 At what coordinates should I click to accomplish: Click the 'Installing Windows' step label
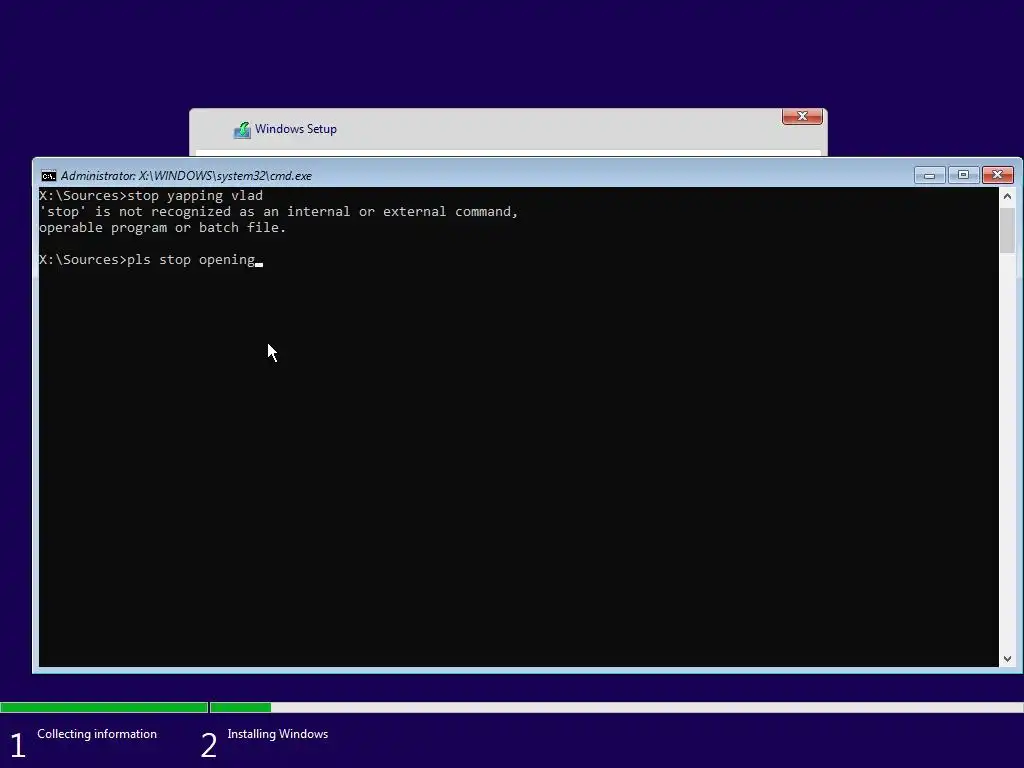pyautogui.click(x=278, y=734)
